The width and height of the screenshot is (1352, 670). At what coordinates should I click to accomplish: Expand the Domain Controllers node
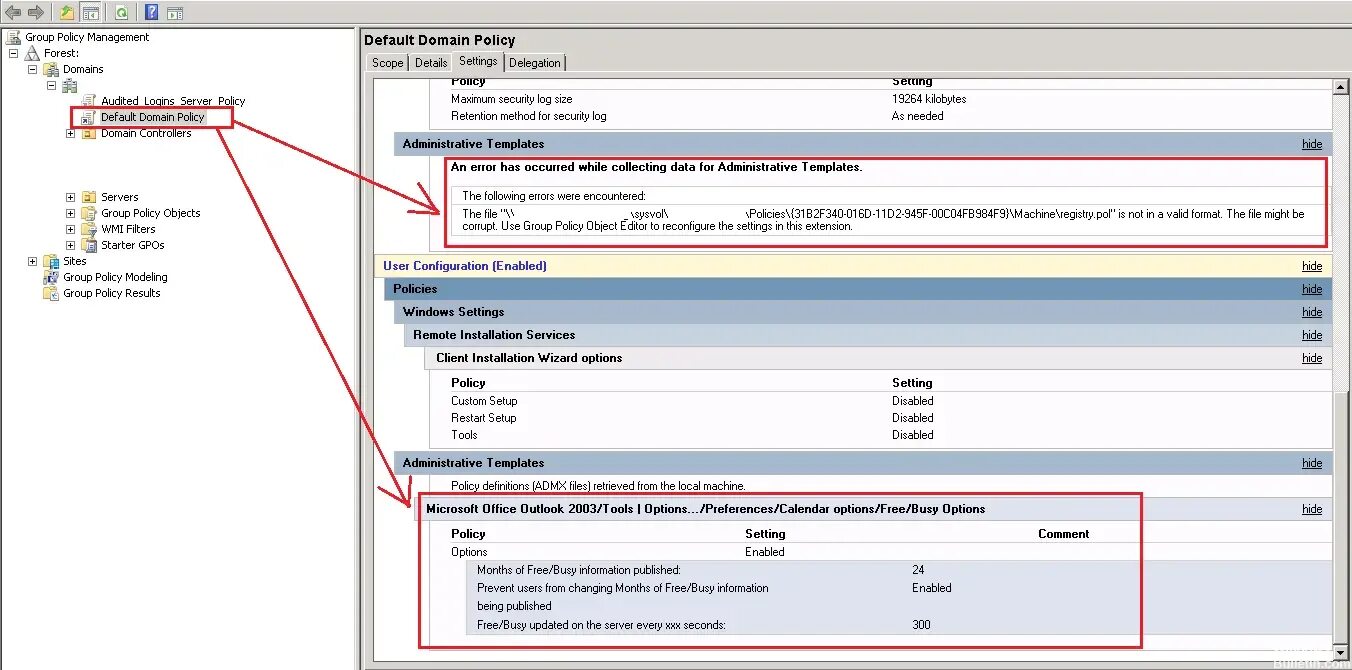point(70,133)
